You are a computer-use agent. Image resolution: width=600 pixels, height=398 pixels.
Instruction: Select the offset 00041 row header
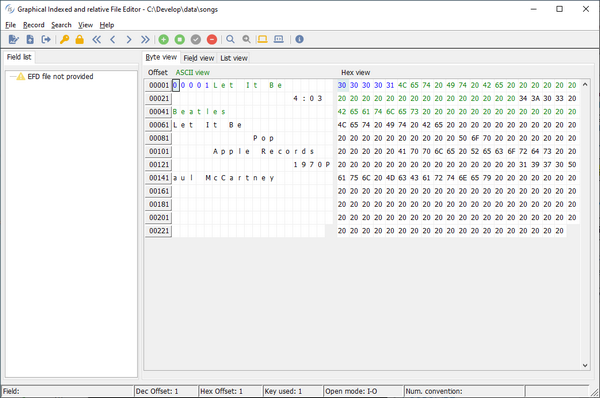159,112
